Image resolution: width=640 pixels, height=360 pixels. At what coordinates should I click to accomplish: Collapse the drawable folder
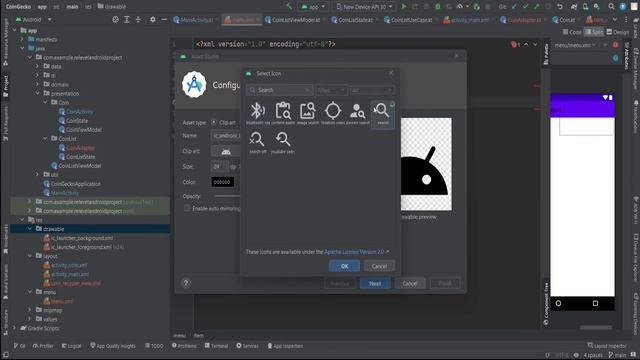pyautogui.click(x=30, y=229)
